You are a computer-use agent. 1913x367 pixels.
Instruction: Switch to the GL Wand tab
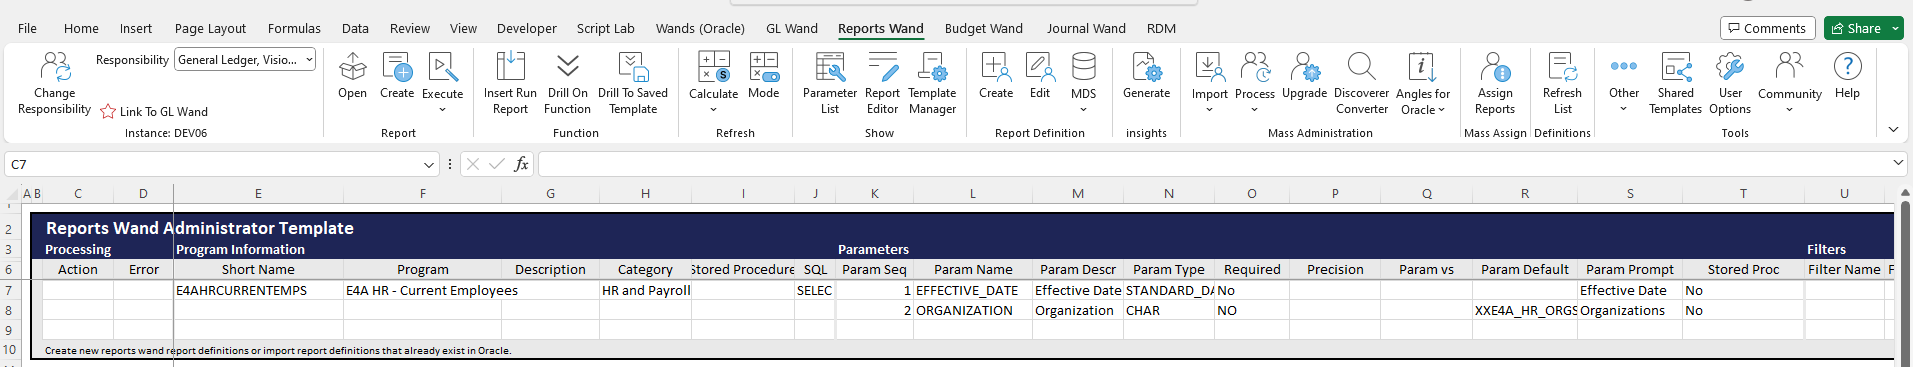[791, 28]
